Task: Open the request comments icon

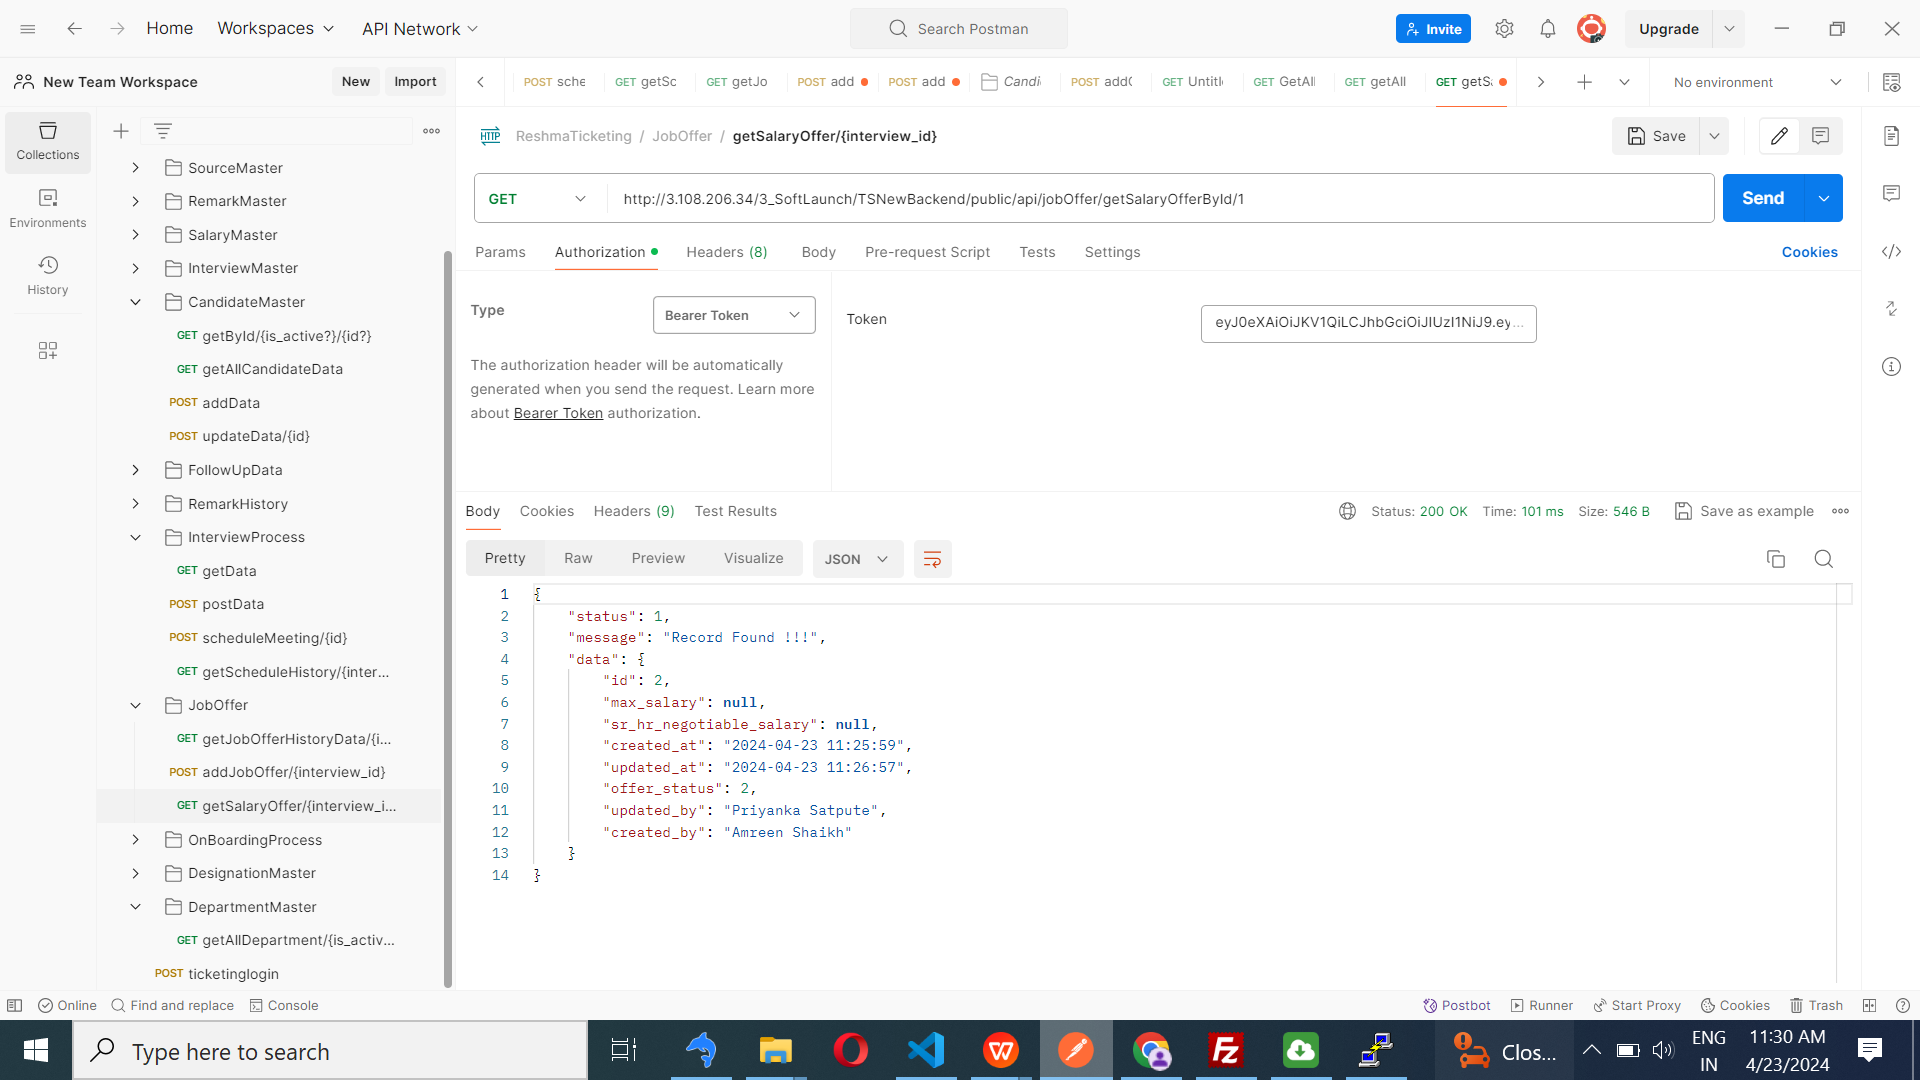Action: pyautogui.click(x=1820, y=136)
